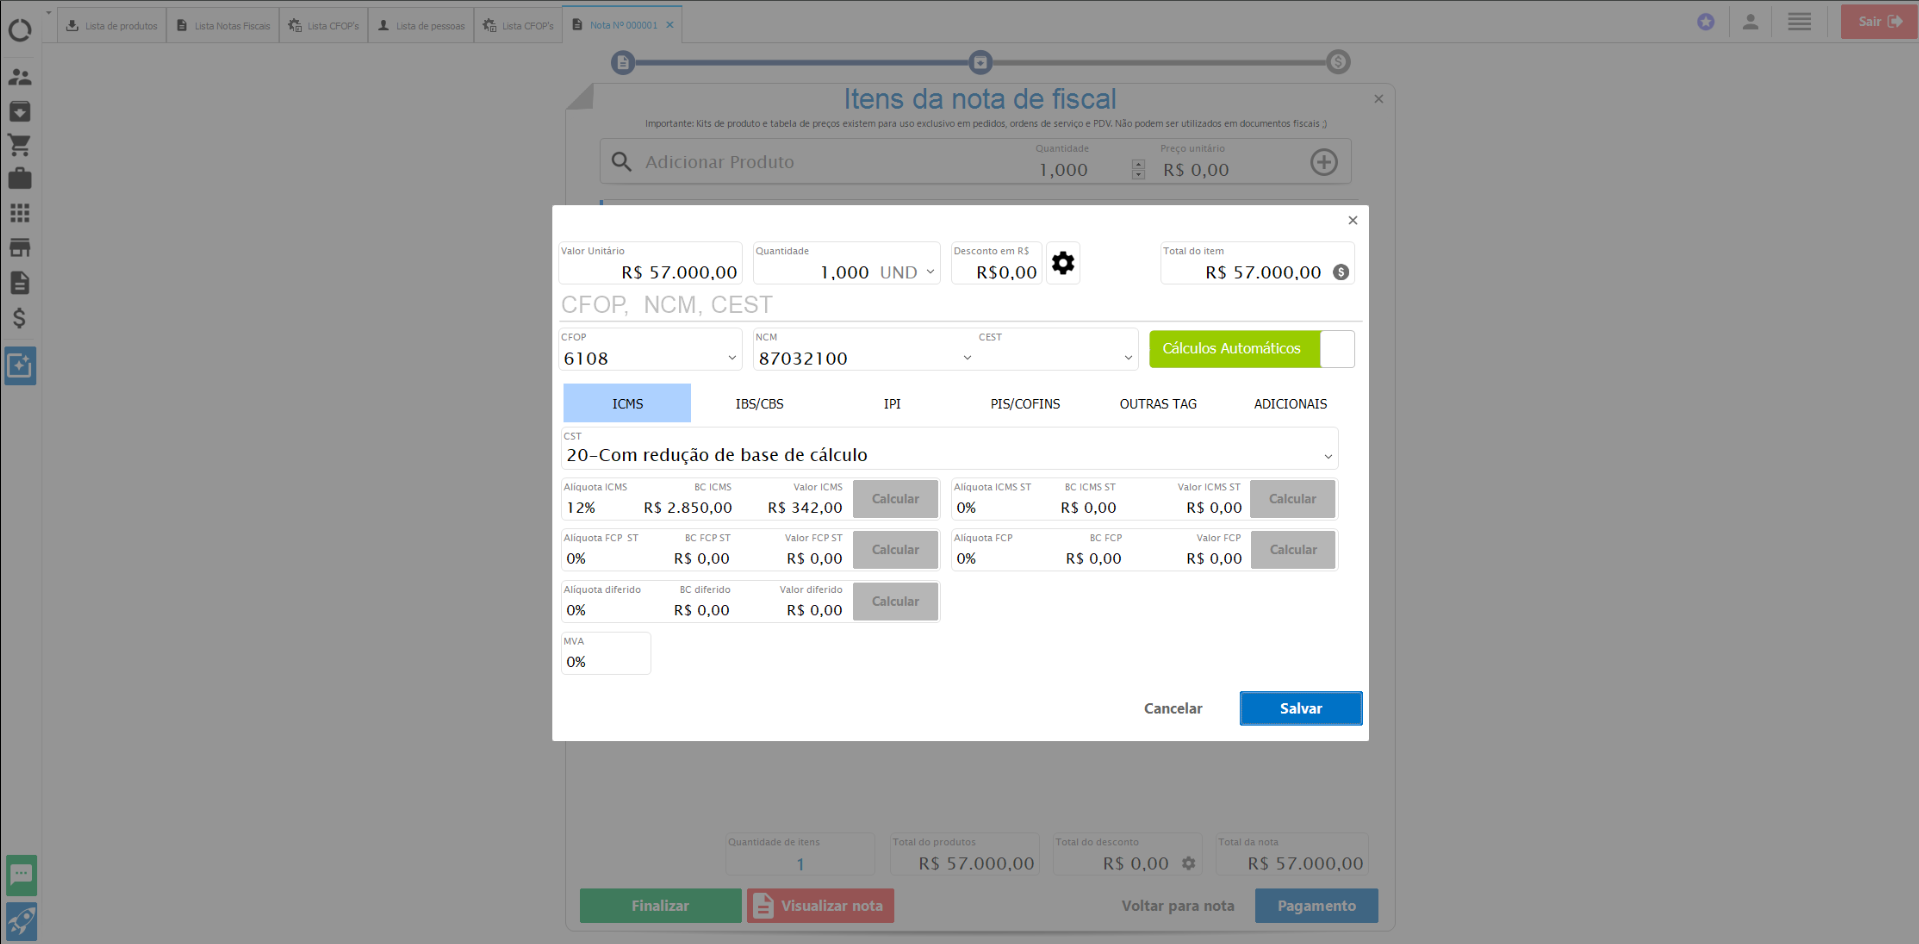The height and width of the screenshot is (944, 1919).
Task: Click the dollar icon in Total do item
Action: pos(1341,272)
